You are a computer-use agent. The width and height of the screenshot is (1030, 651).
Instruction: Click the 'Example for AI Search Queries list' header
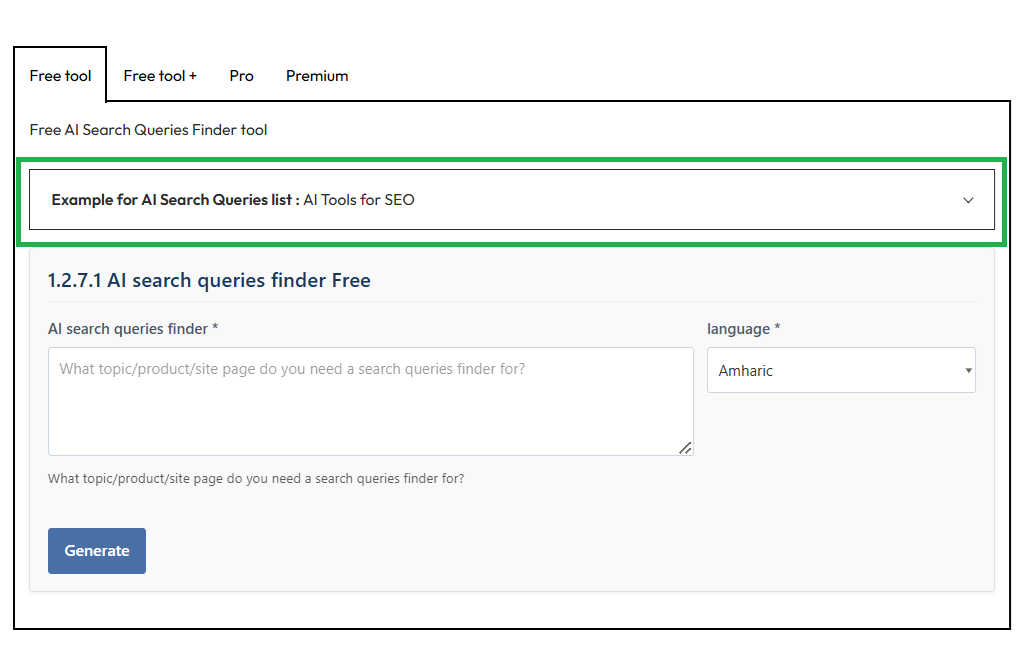pos(175,200)
